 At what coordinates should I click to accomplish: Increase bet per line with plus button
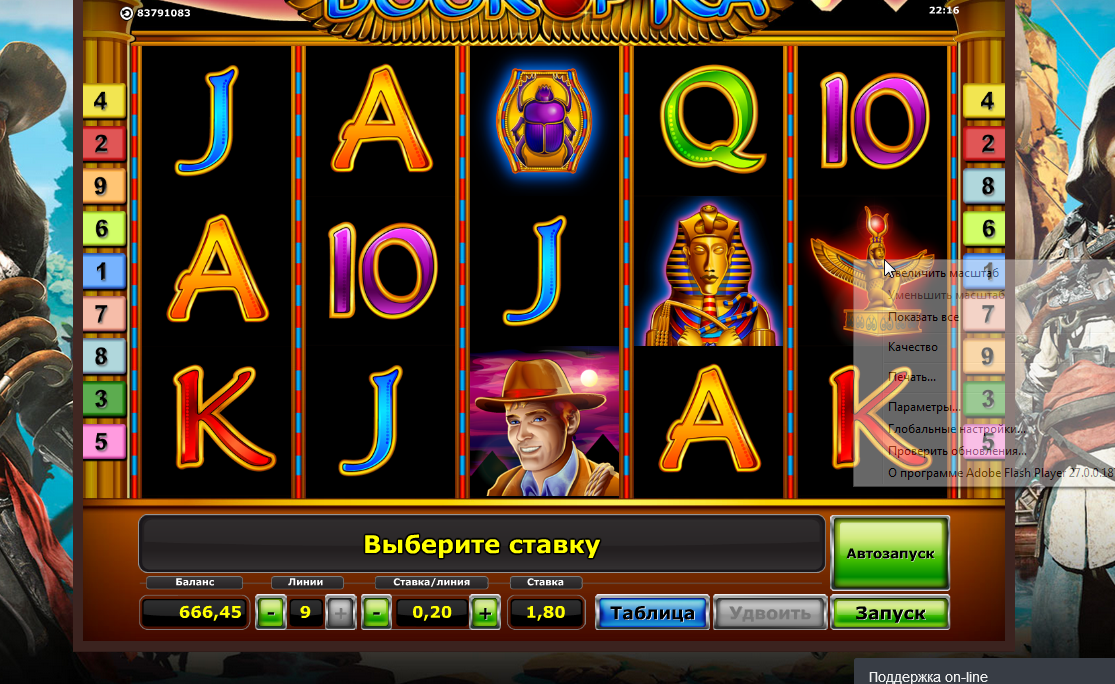point(485,613)
